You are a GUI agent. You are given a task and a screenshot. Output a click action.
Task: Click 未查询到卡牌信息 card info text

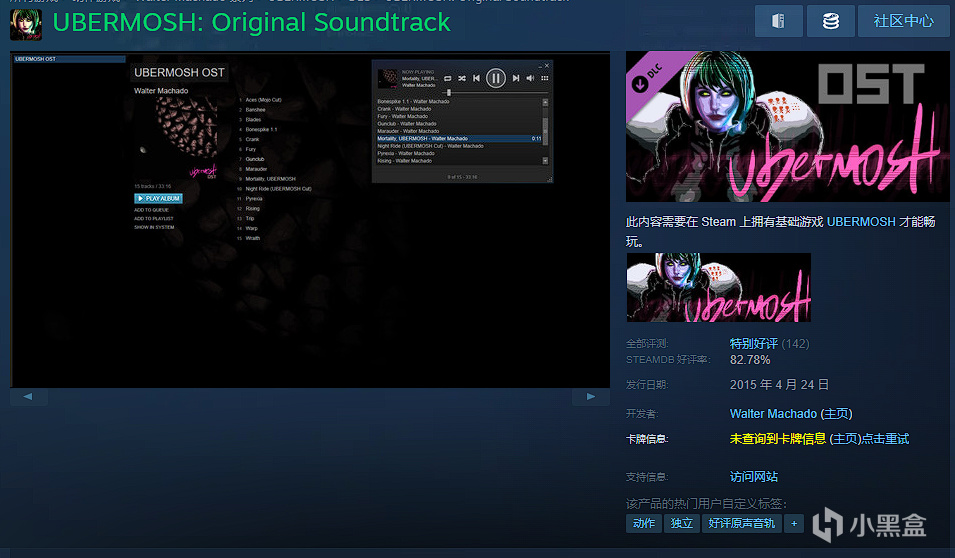(778, 439)
